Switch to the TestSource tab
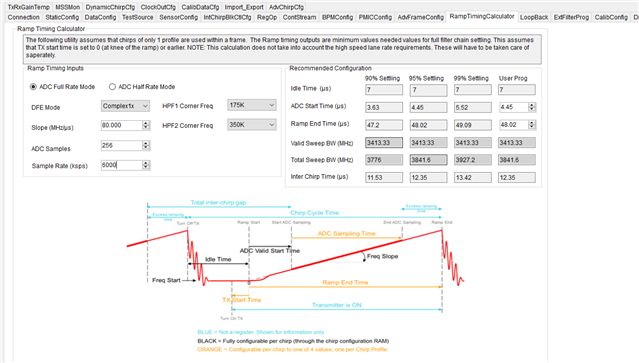The width and height of the screenshot is (639, 363). pos(138,17)
